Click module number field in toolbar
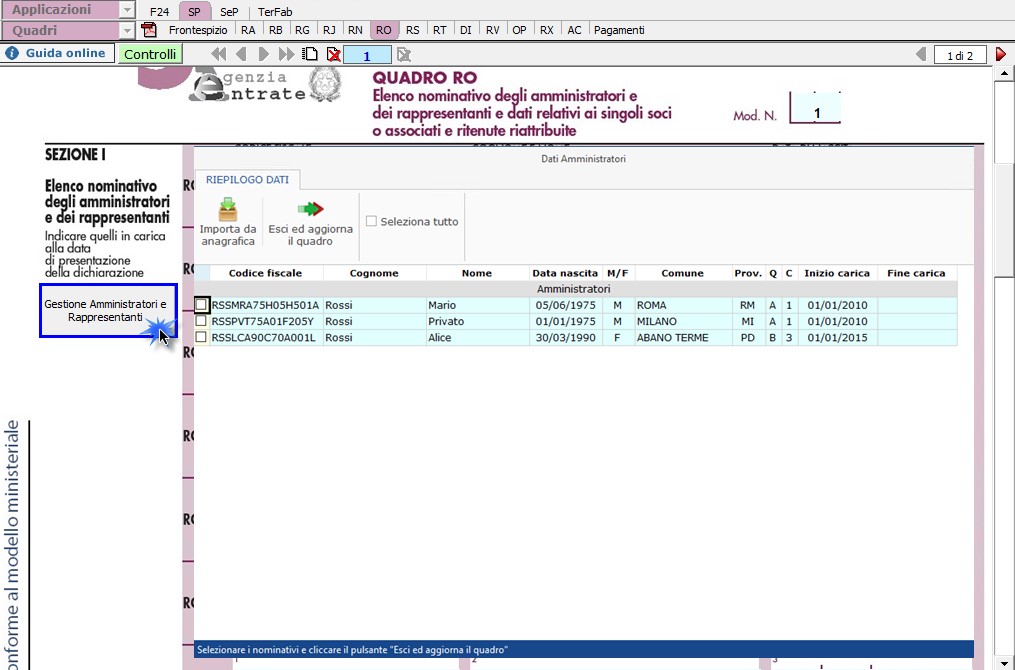 click(x=367, y=55)
